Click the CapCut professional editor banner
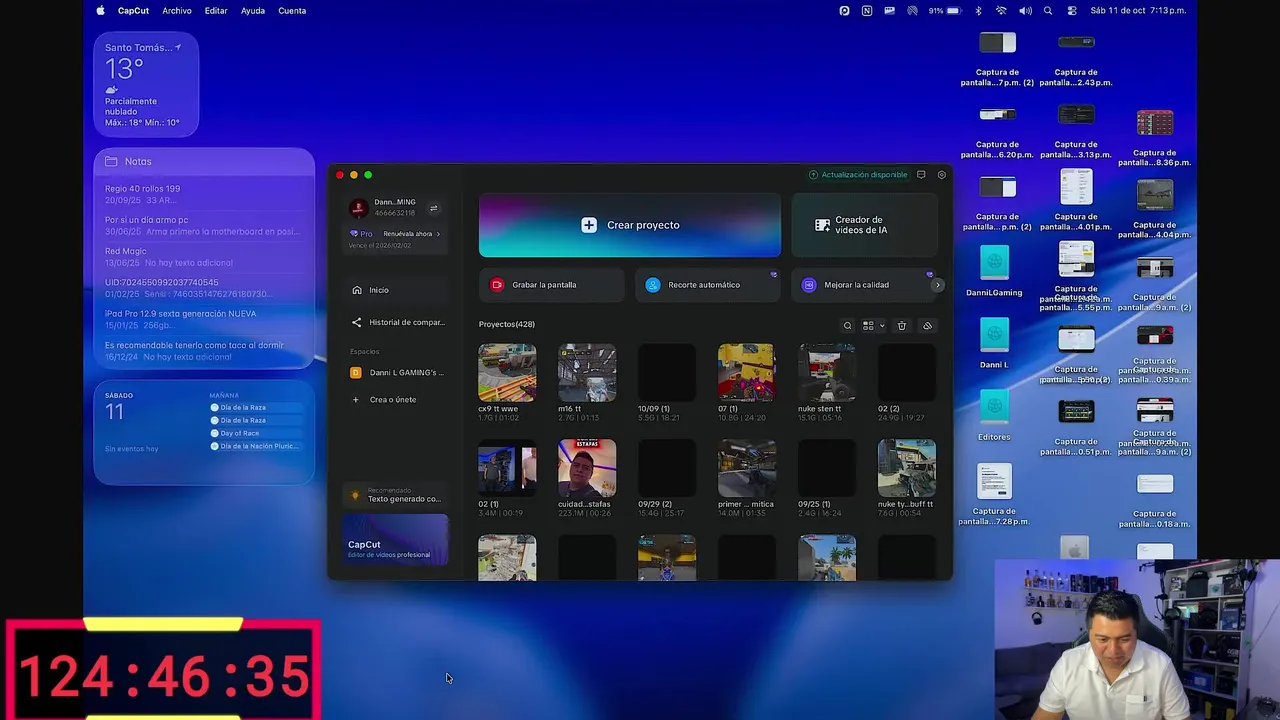Viewport: 1280px width, 720px height. [x=396, y=540]
